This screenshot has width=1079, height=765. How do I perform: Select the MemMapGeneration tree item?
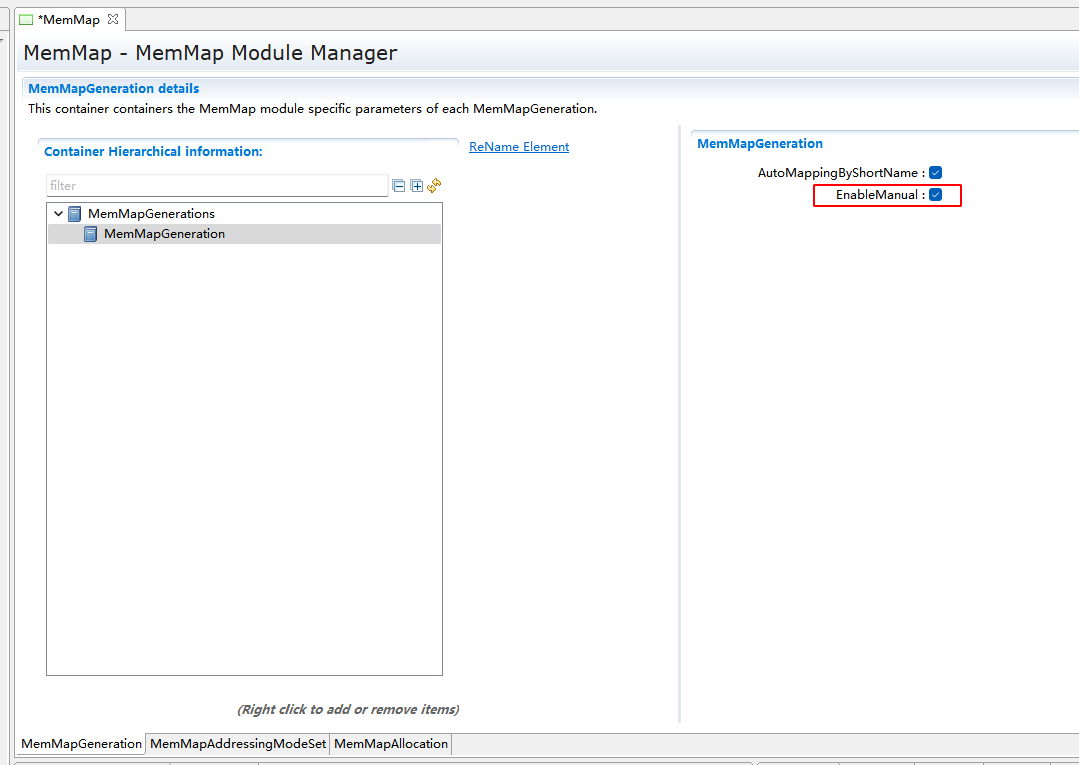[x=164, y=234]
